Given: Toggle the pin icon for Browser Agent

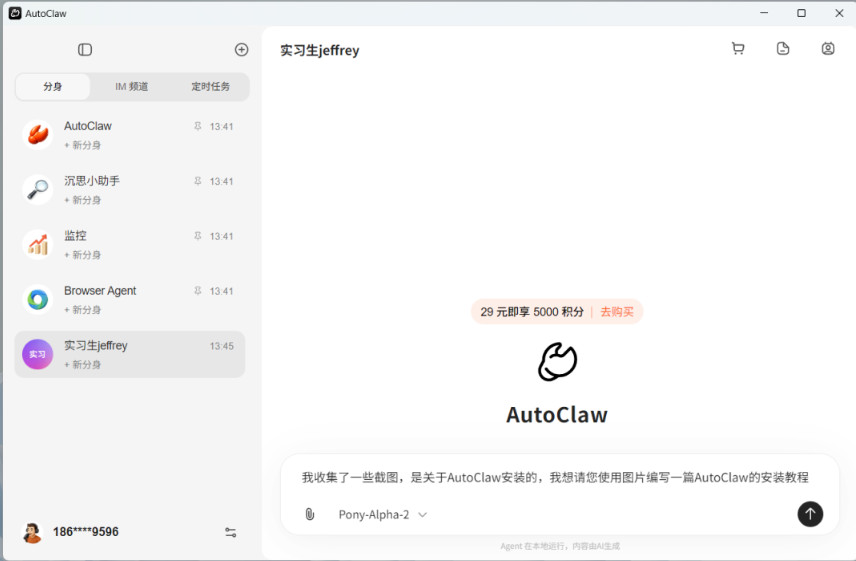Looking at the screenshot, I should click(197, 291).
